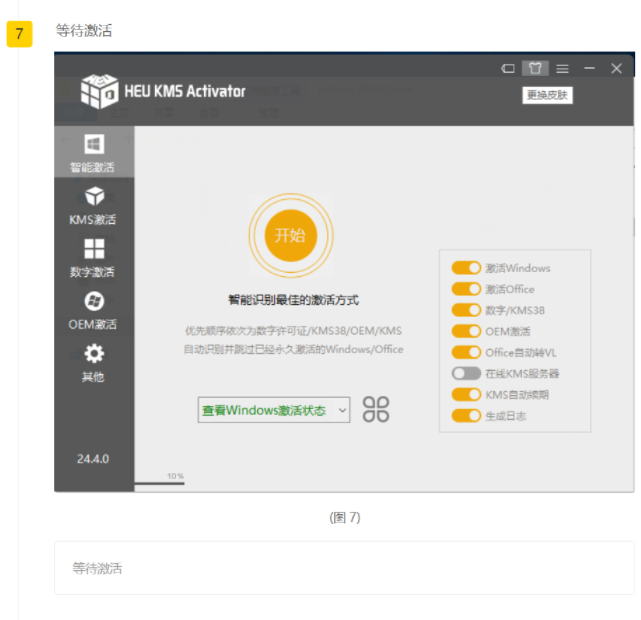The height and width of the screenshot is (620, 641).
Task: Click the line starting 自动识别并跳过已经永久激活
Action: coord(294,349)
